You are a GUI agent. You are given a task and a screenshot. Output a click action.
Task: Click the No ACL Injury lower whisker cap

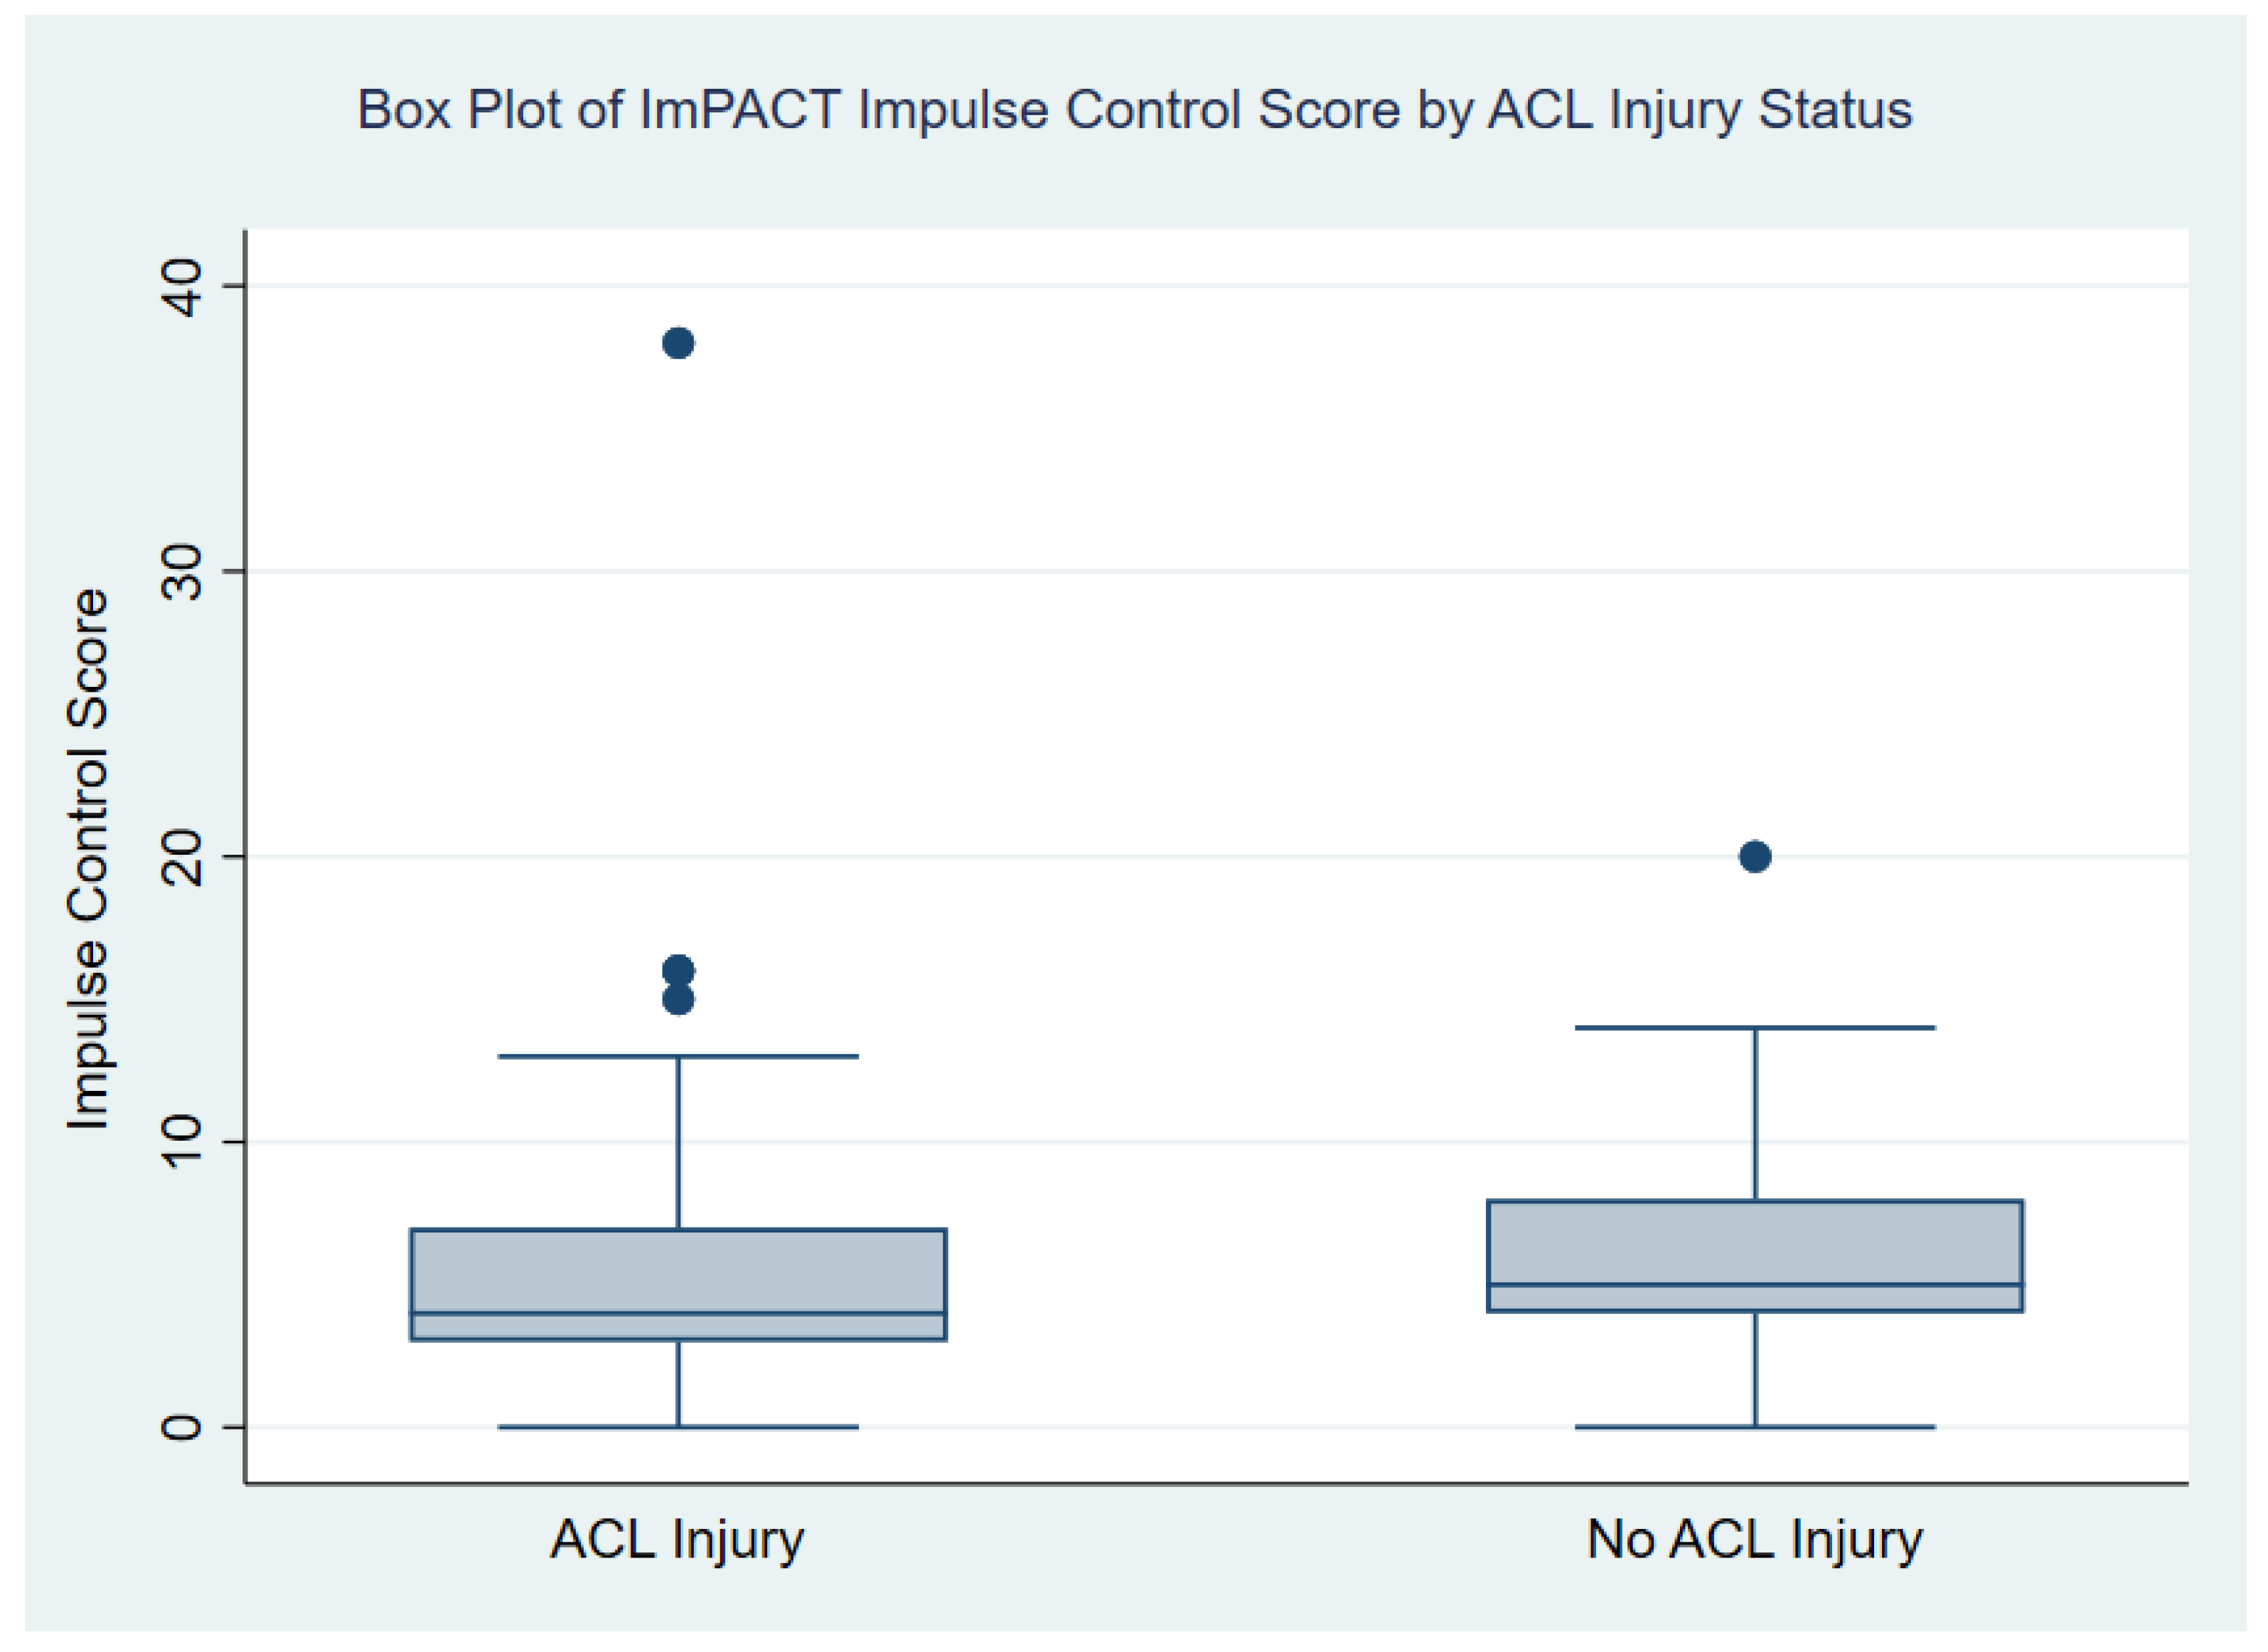(1755, 1427)
